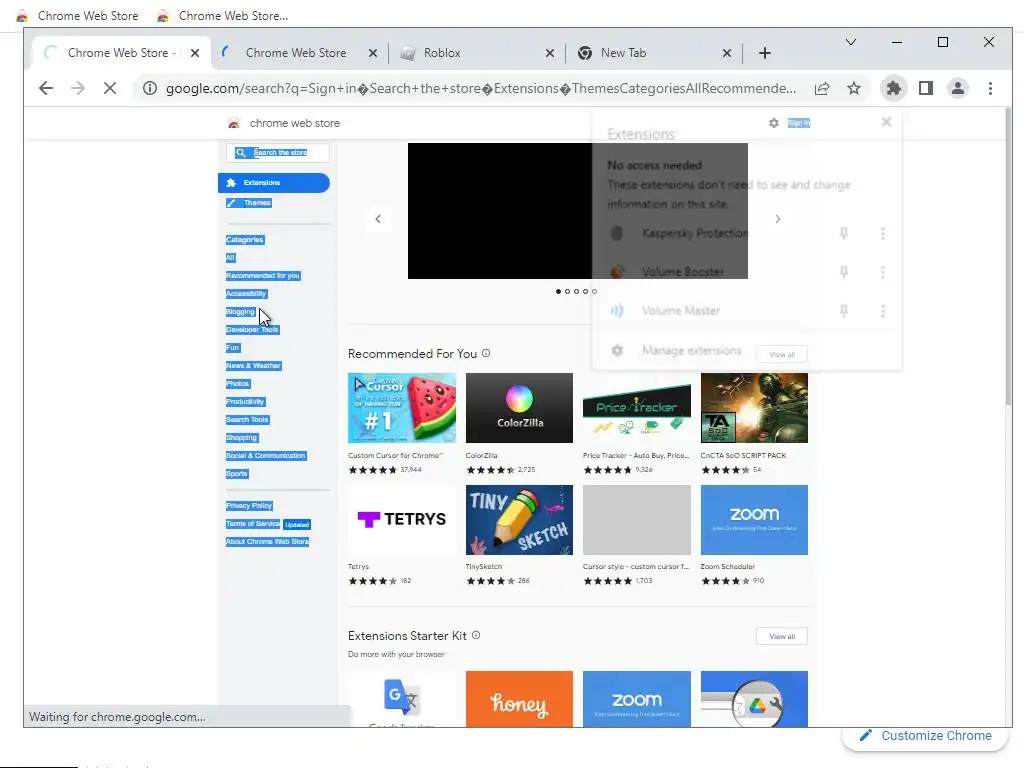Go back using the browser back arrow

tap(46, 88)
